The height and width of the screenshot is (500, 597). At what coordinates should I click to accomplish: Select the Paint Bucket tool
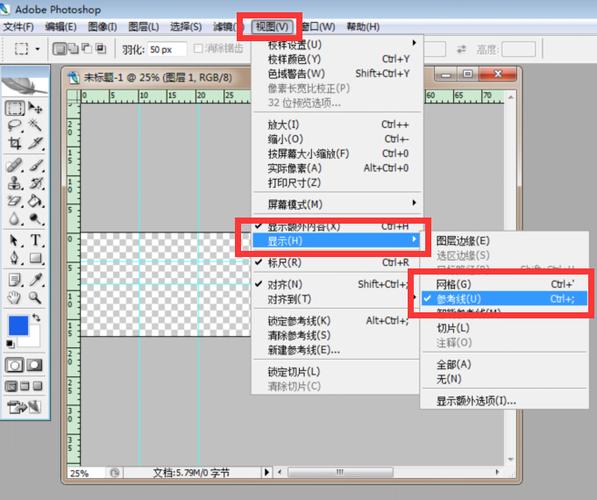35,201
